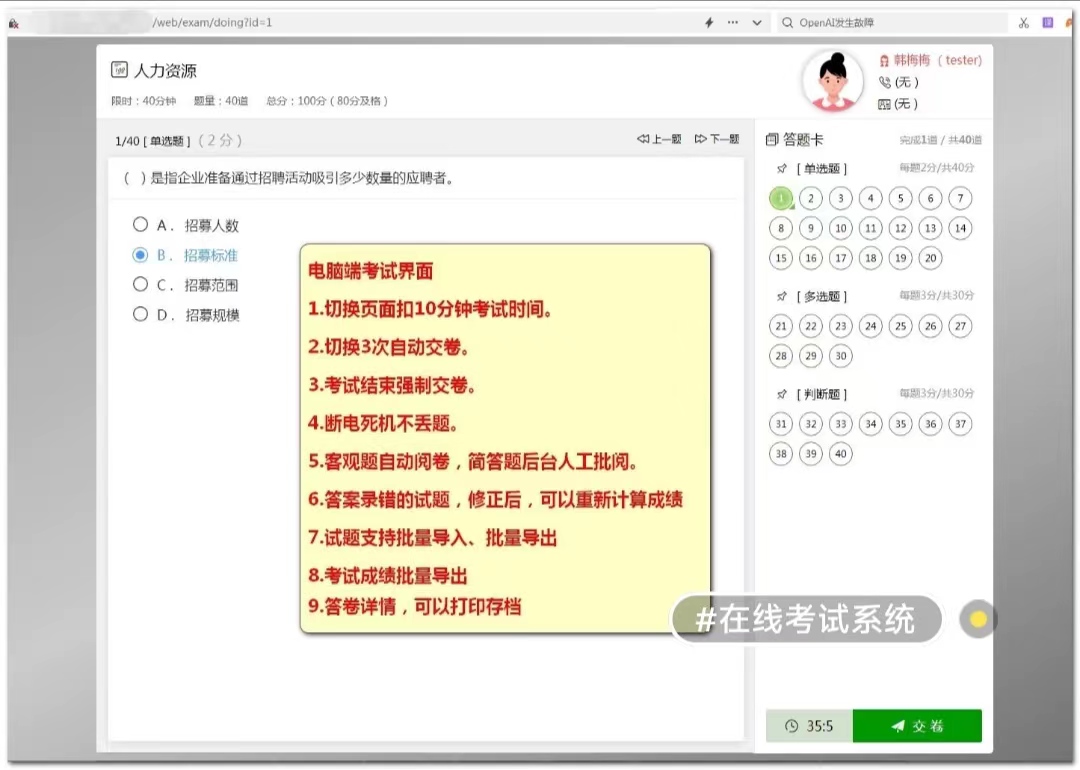Viewport: 1080px width, 770px height.
Task: Click the exam paper icon beside 人力资源
Action: 119,70
